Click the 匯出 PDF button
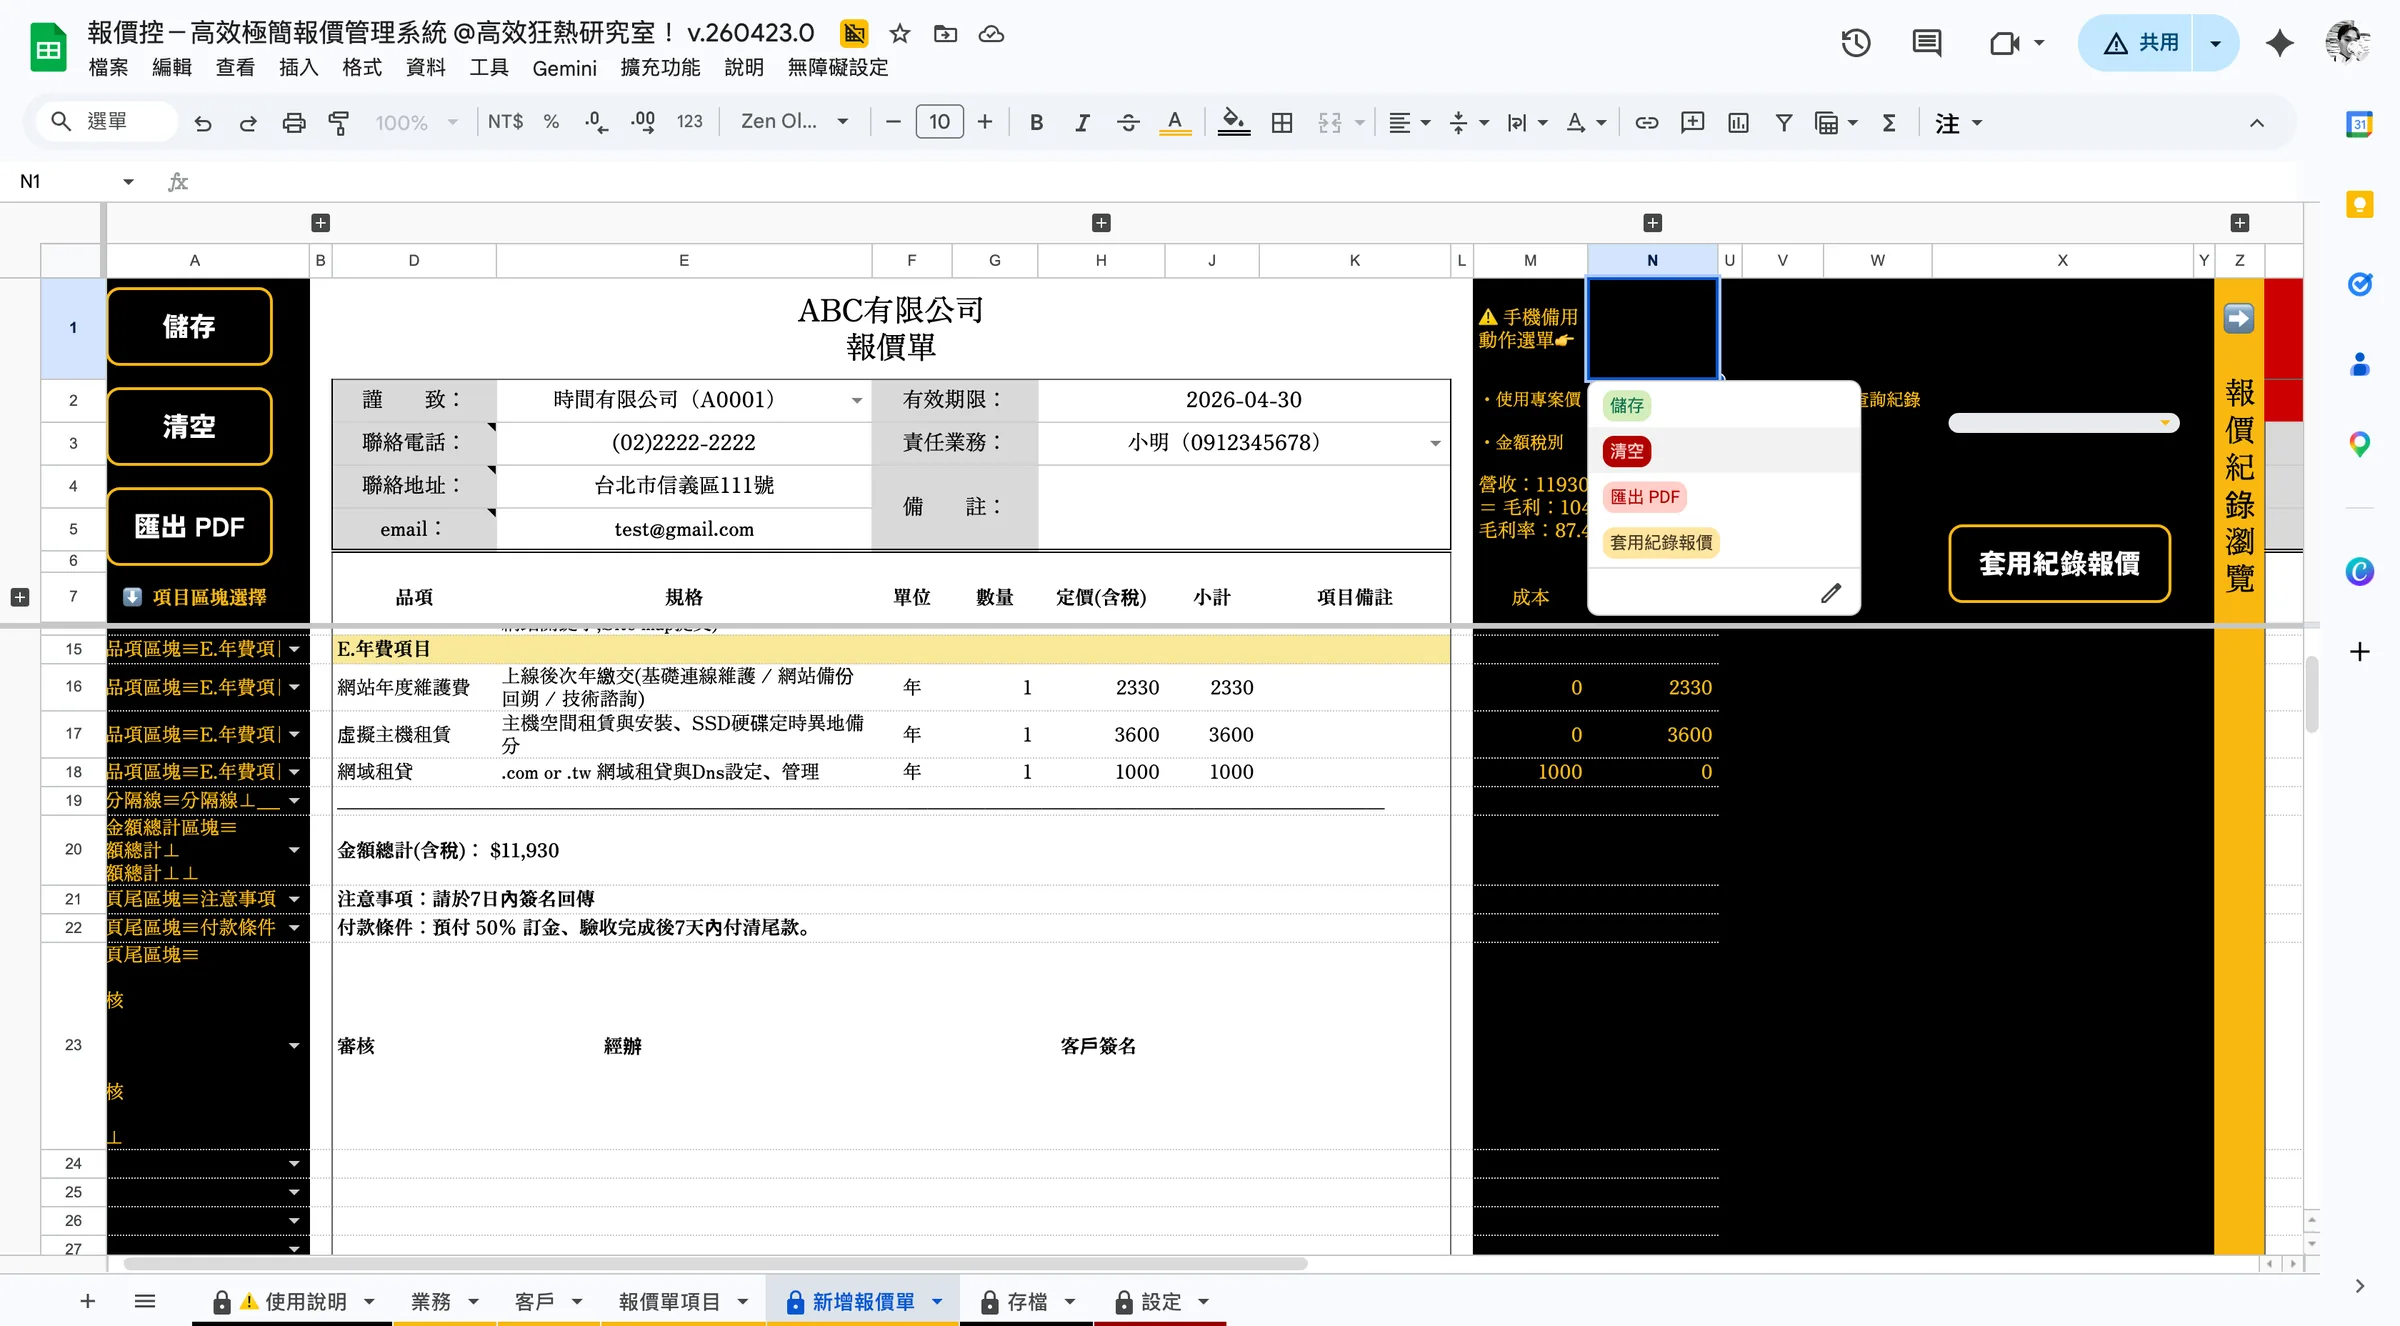 [189, 527]
